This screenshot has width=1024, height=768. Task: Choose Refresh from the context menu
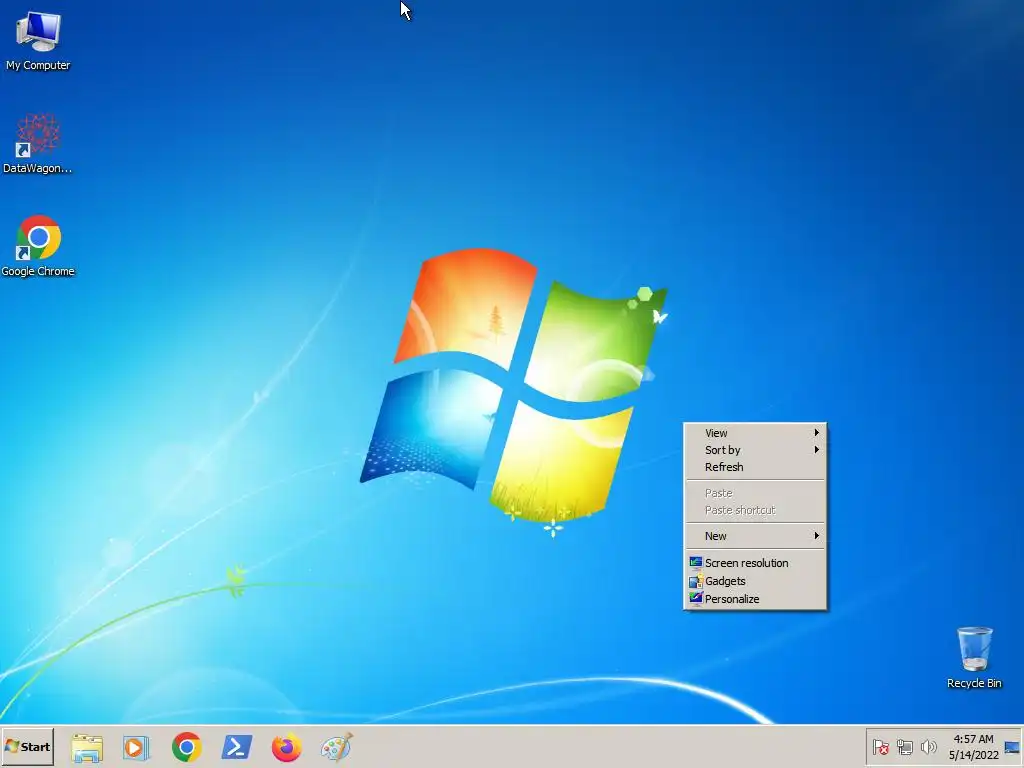(755, 467)
